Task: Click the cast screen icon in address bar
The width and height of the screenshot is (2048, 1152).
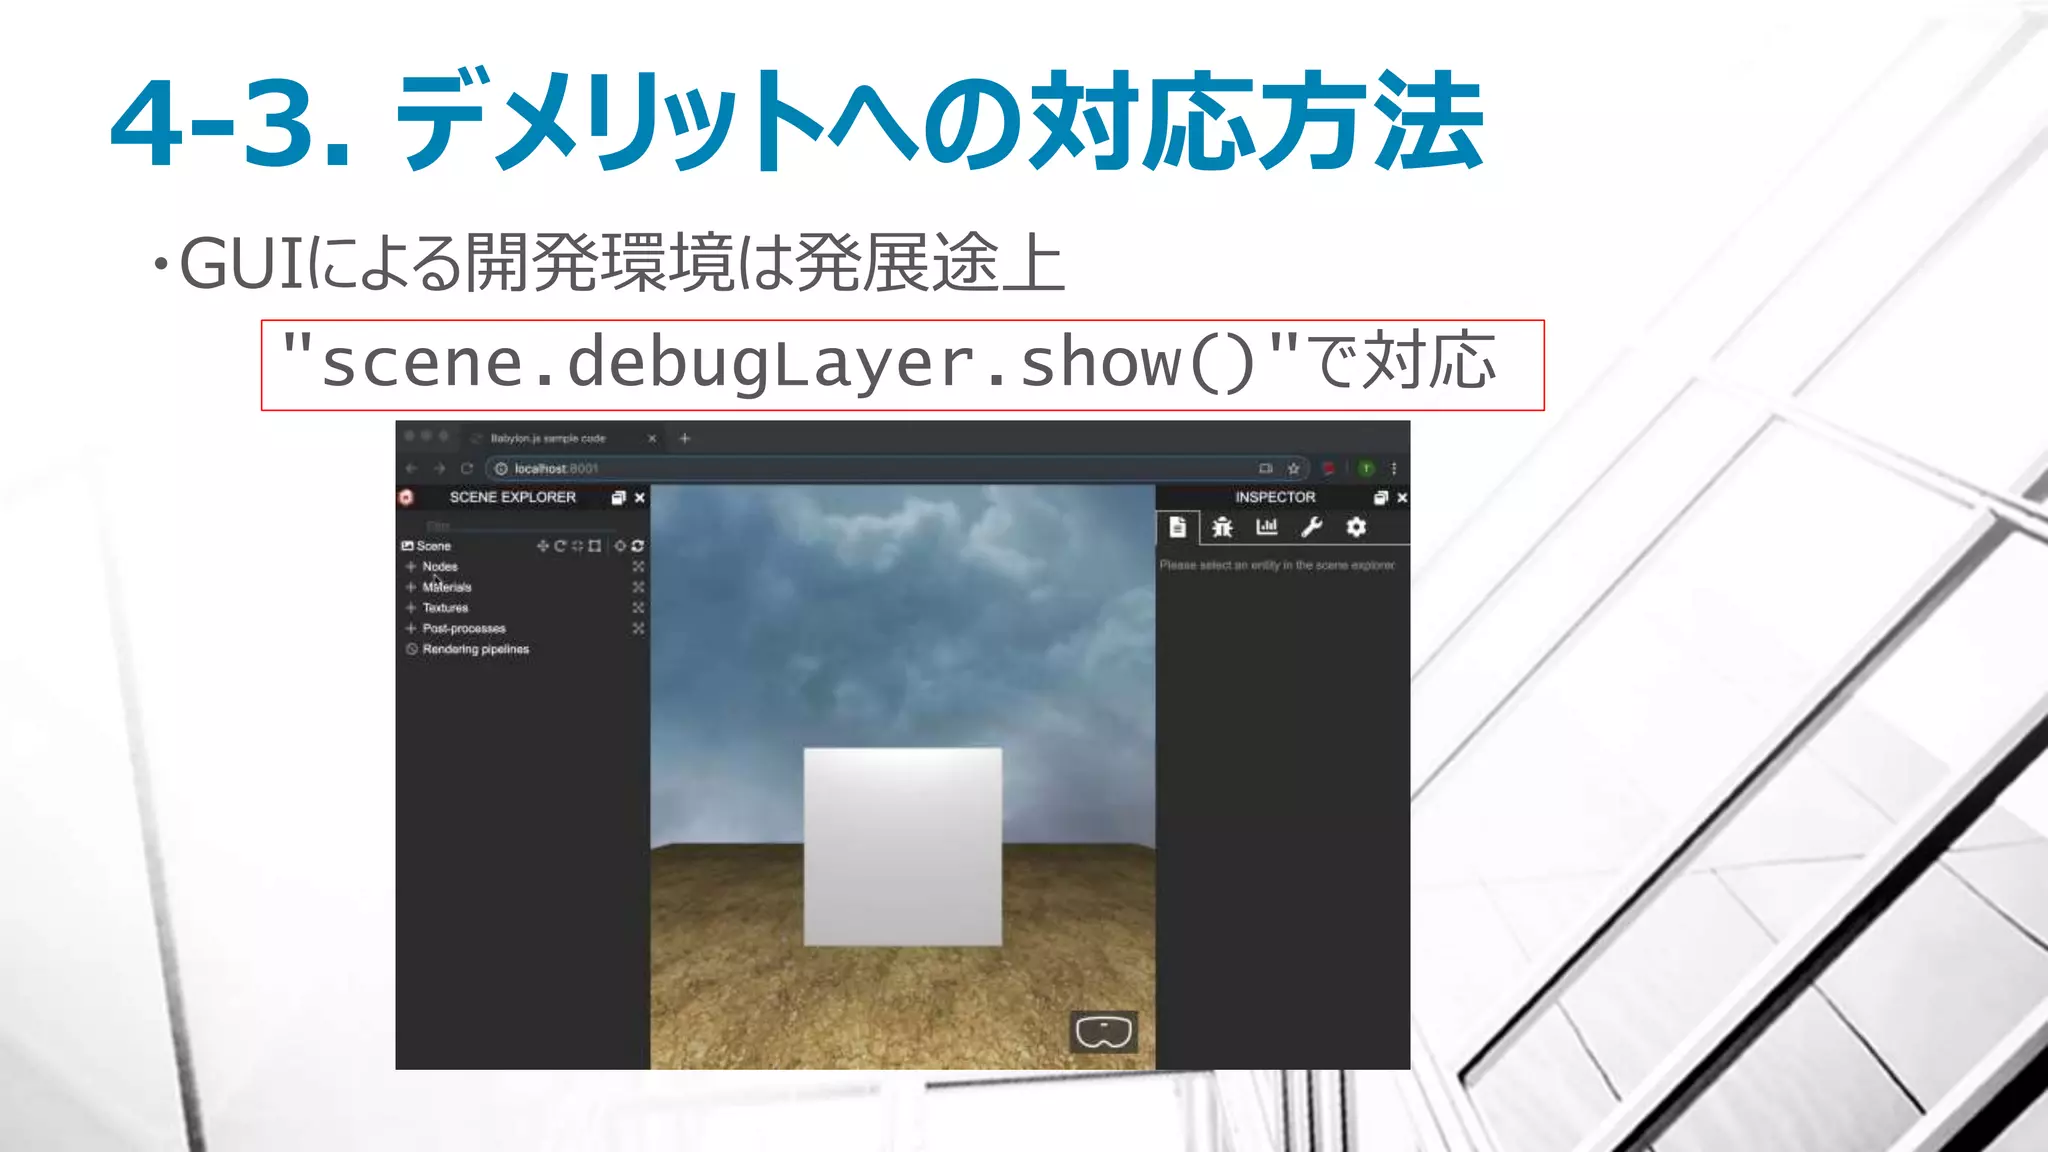Action: 1266,468
